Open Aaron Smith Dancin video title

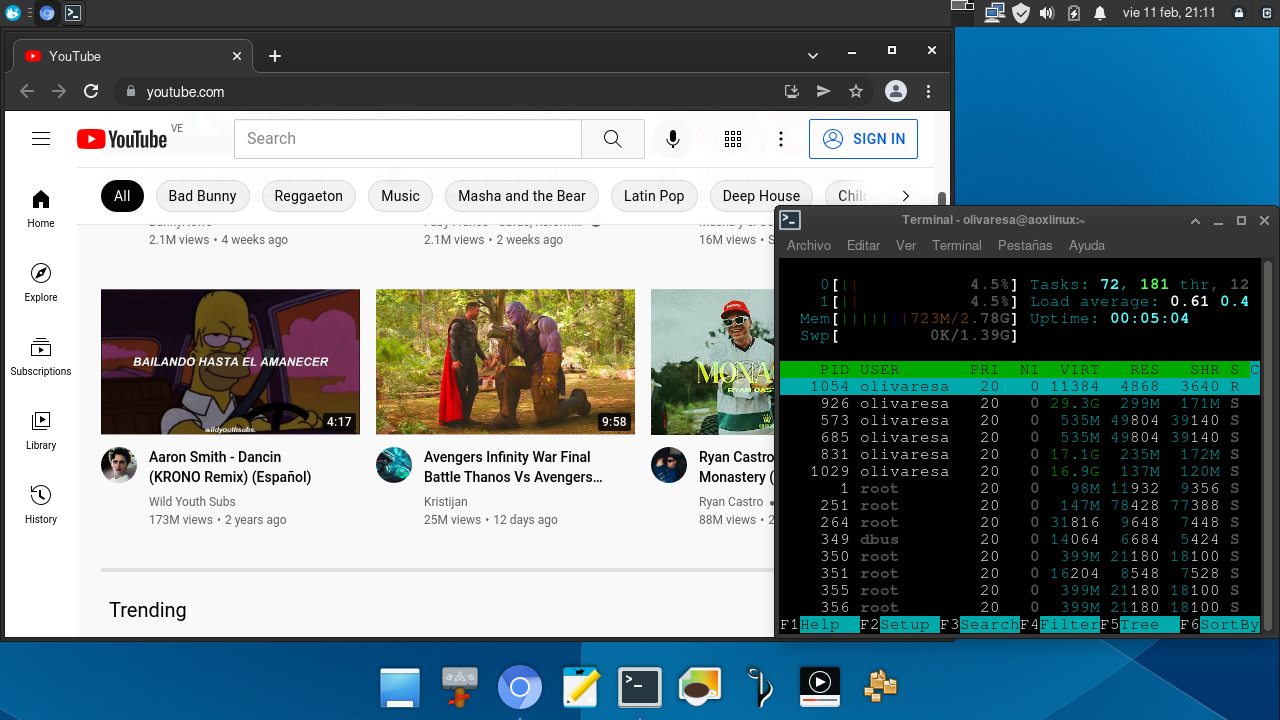coord(230,467)
